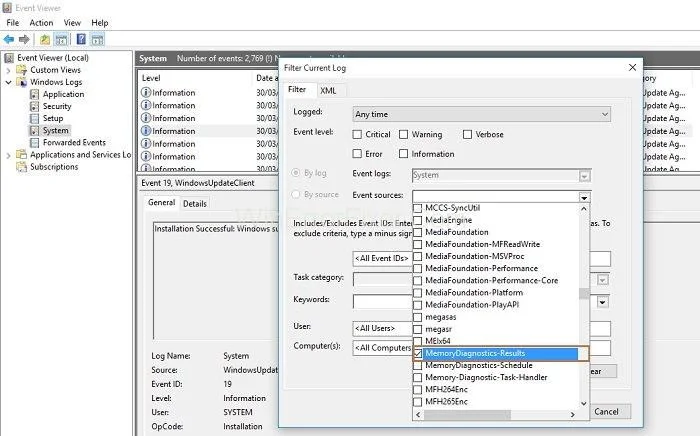700x436 pixels.
Task: Open the Task category dropdown arrow
Action: click(603, 280)
